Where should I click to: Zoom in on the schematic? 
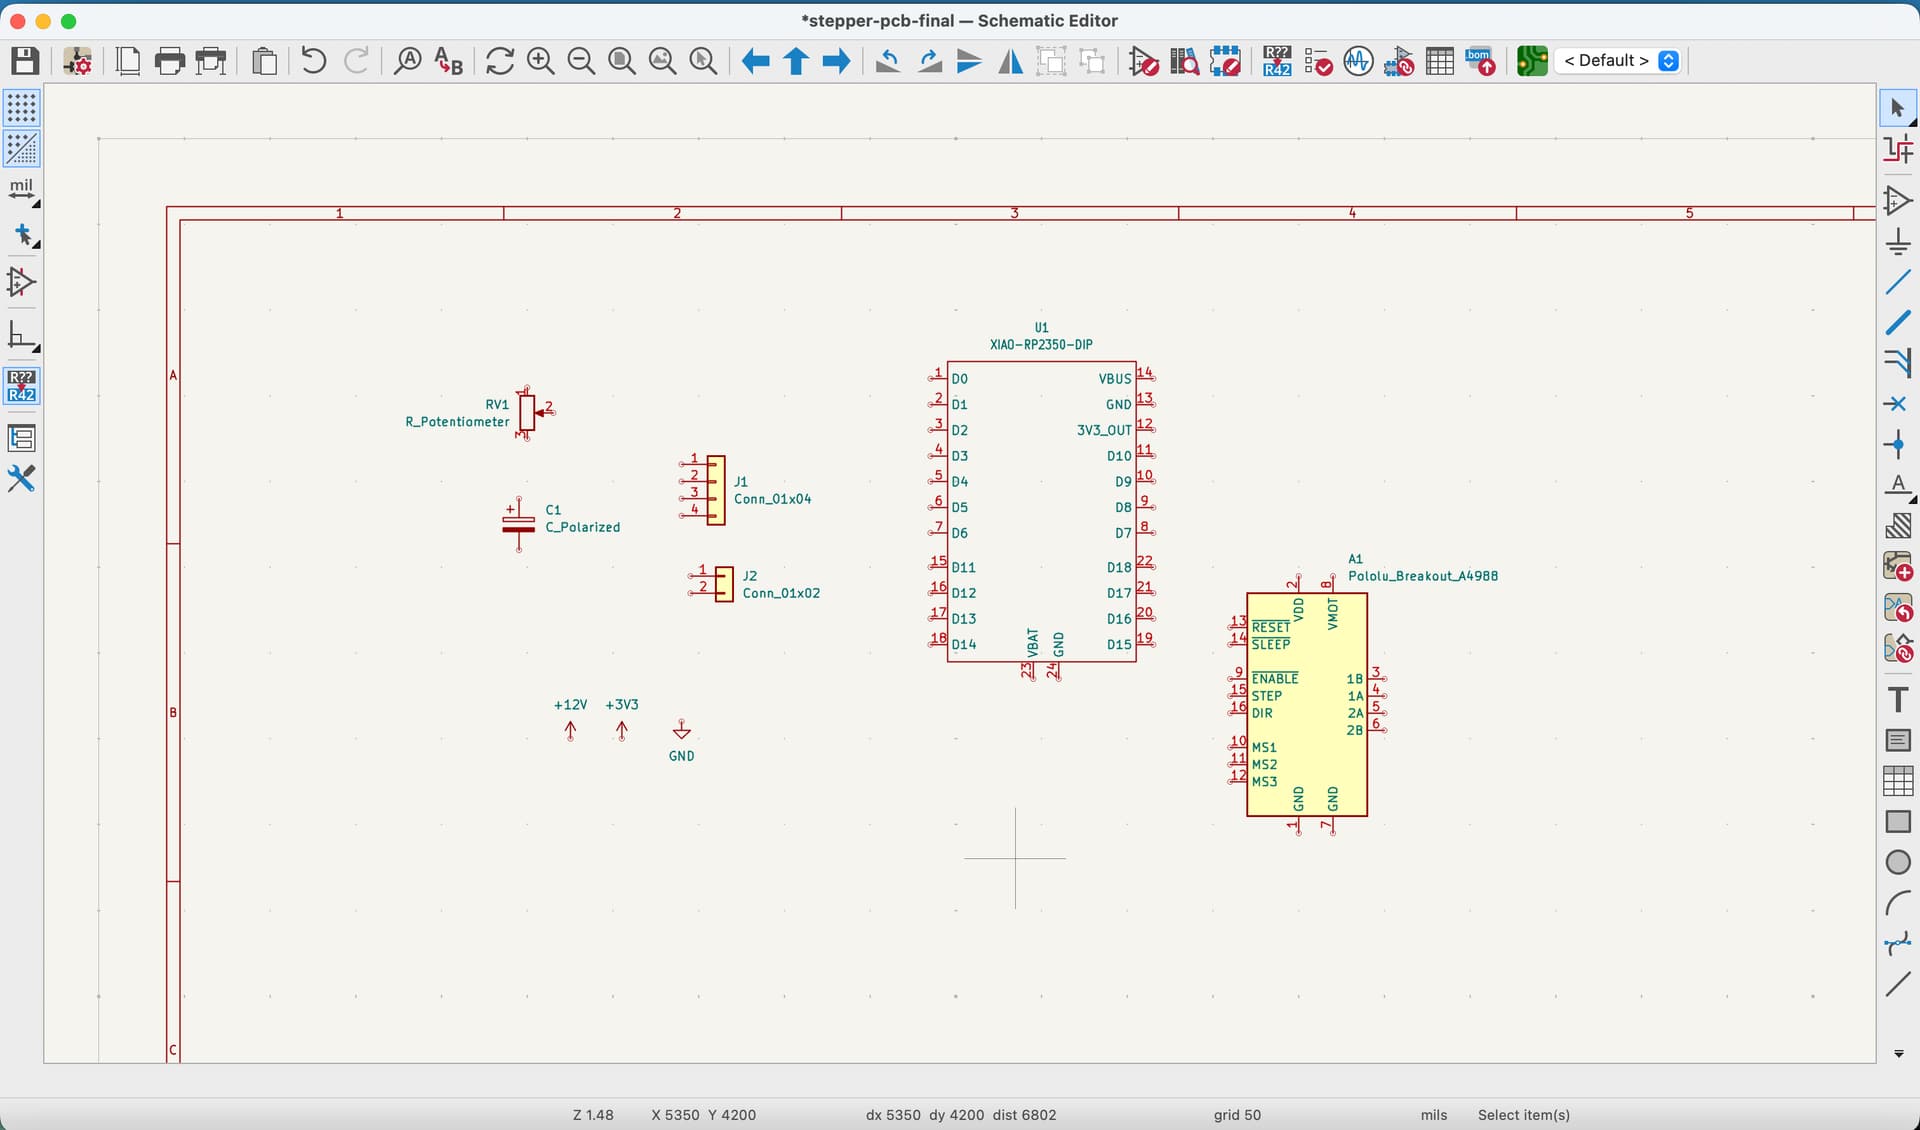point(540,61)
